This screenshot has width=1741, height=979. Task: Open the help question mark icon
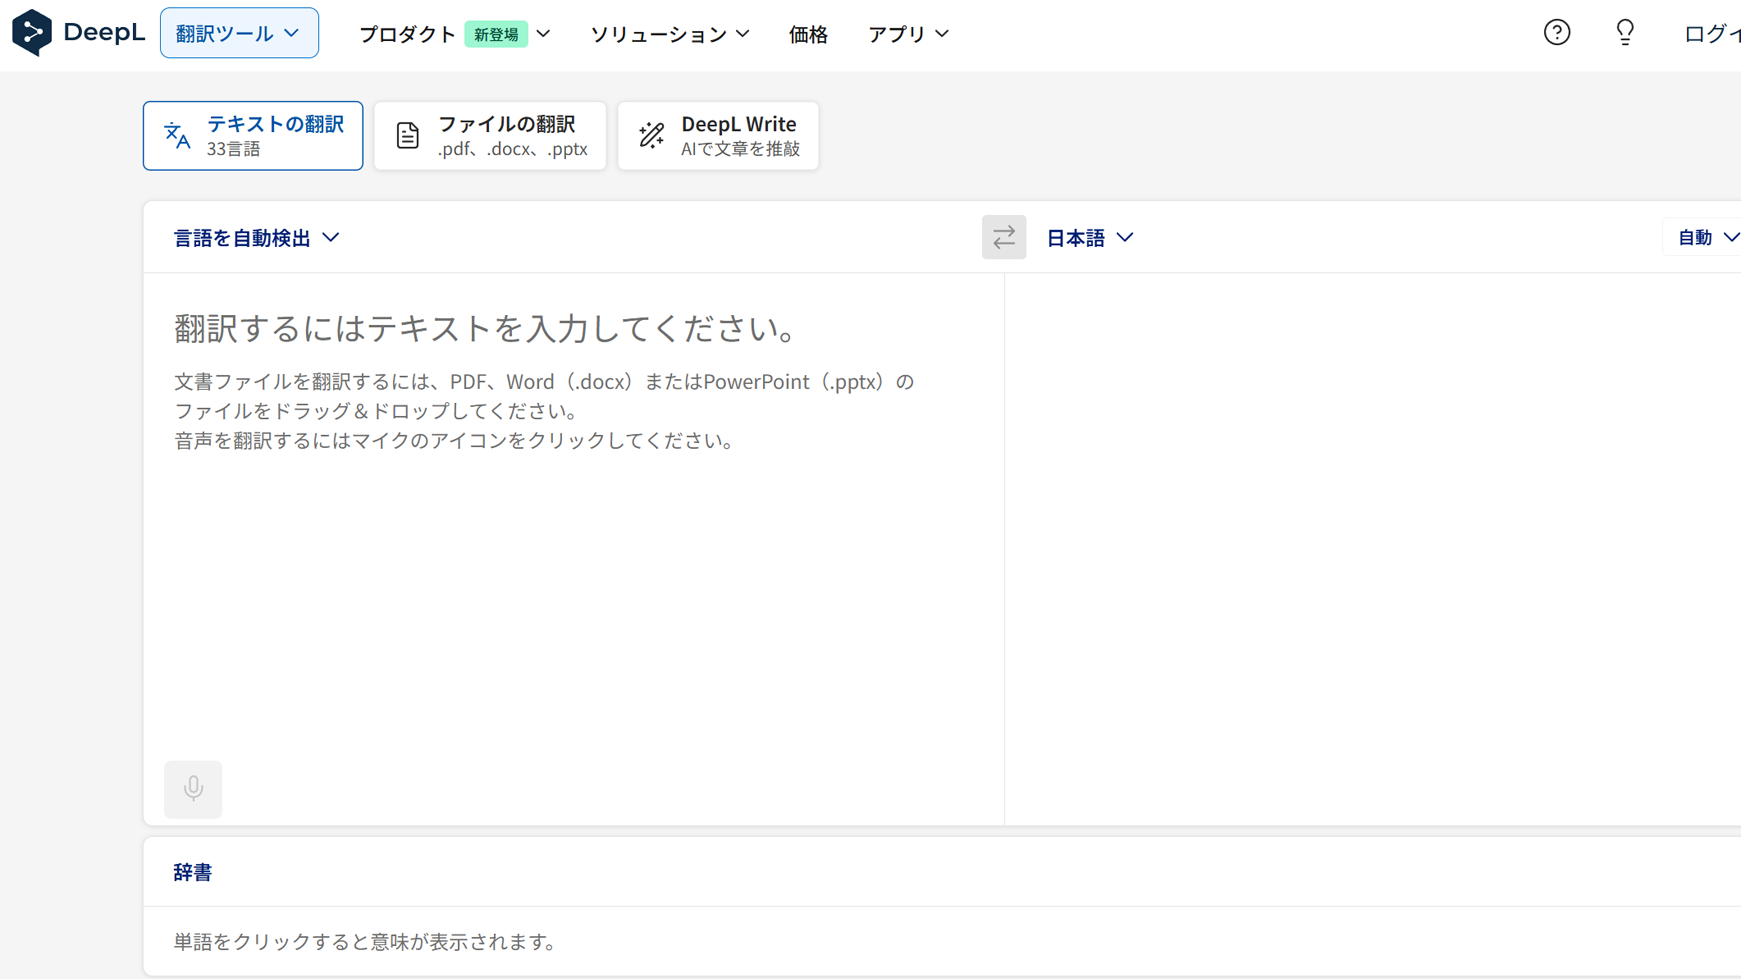[x=1556, y=32]
